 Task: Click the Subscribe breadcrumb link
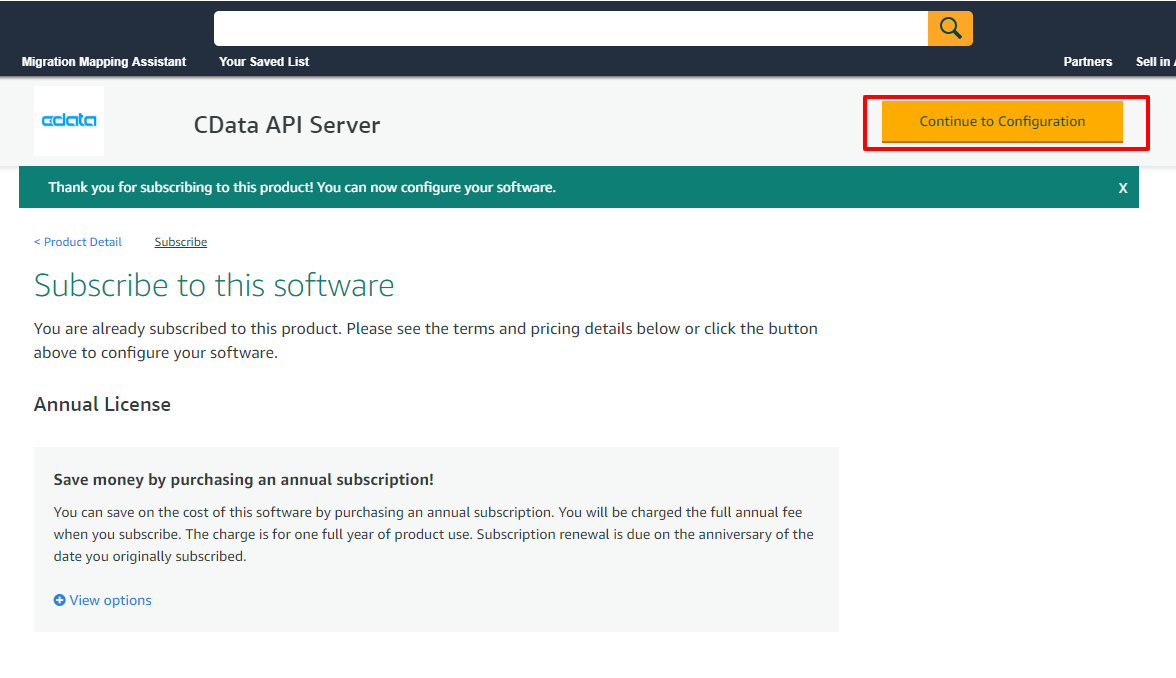(x=181, y=242)
